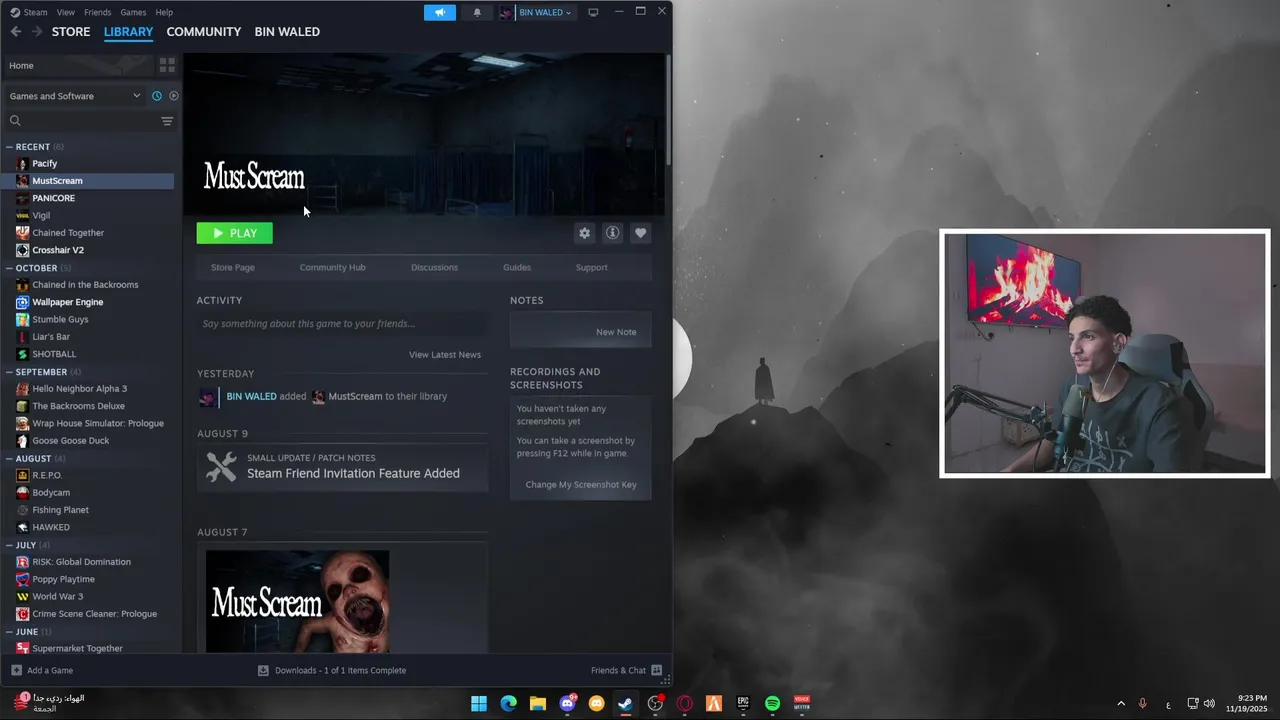
Task: Go back with the left arrow
Action: 16,32
